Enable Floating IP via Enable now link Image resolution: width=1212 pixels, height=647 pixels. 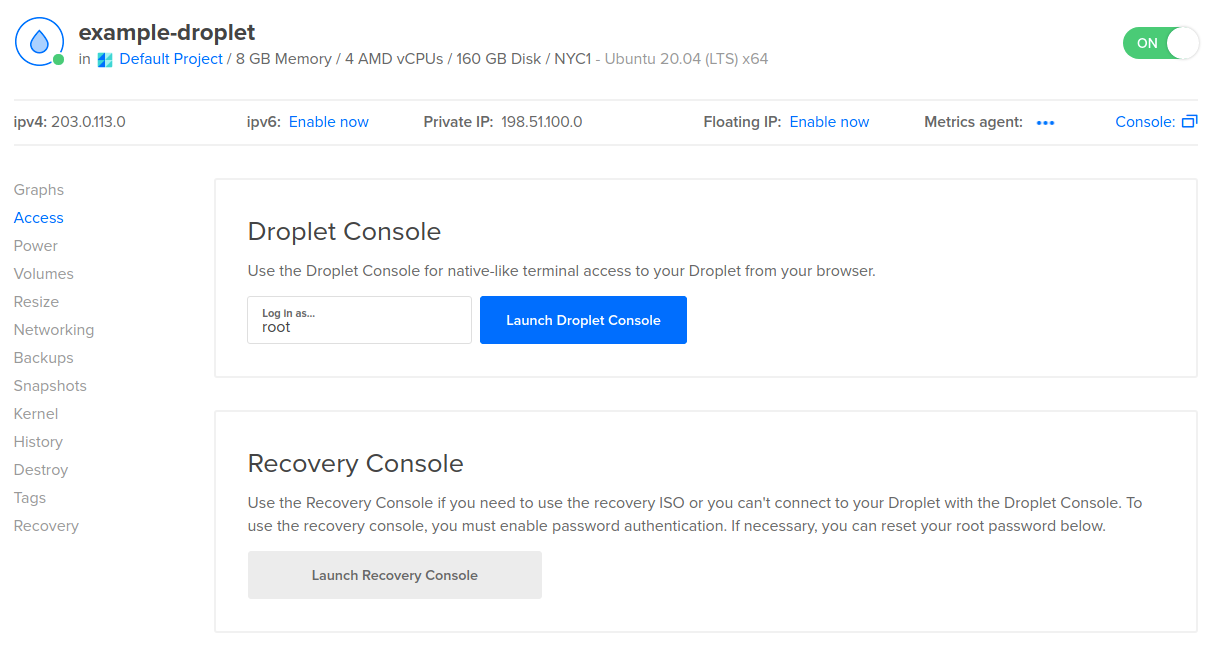click(x=829, y=122)
